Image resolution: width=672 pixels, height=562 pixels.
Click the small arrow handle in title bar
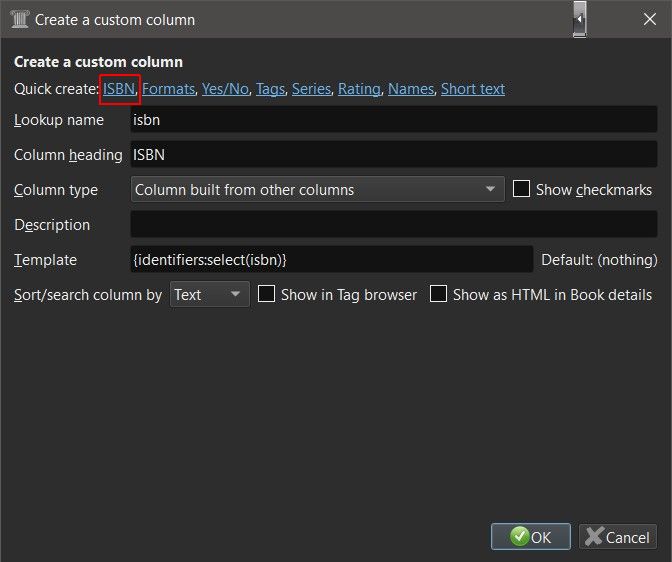(579, 19)
